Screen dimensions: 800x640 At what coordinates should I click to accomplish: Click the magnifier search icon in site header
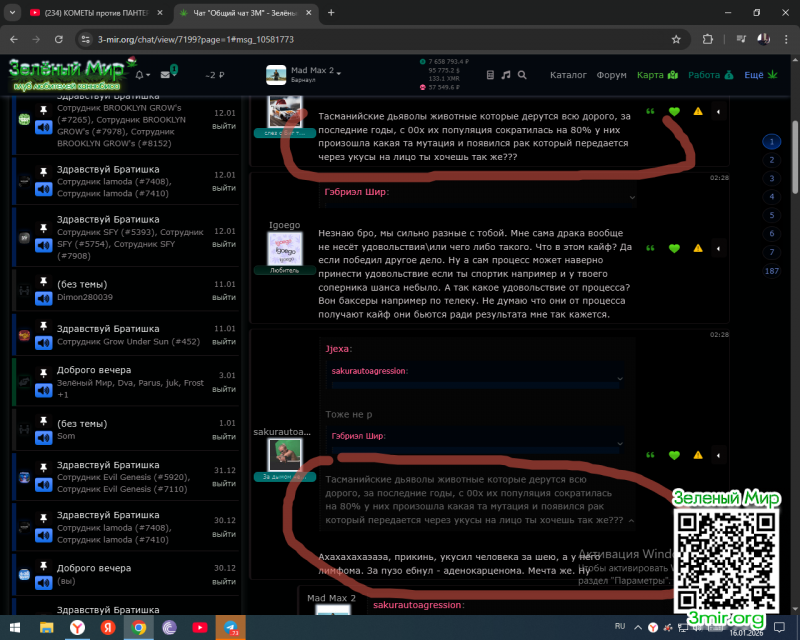524,75
